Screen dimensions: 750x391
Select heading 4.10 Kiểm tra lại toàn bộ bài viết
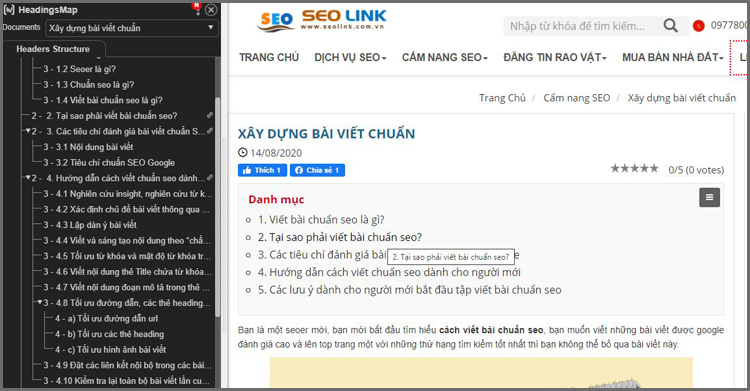tap(126, 381)
